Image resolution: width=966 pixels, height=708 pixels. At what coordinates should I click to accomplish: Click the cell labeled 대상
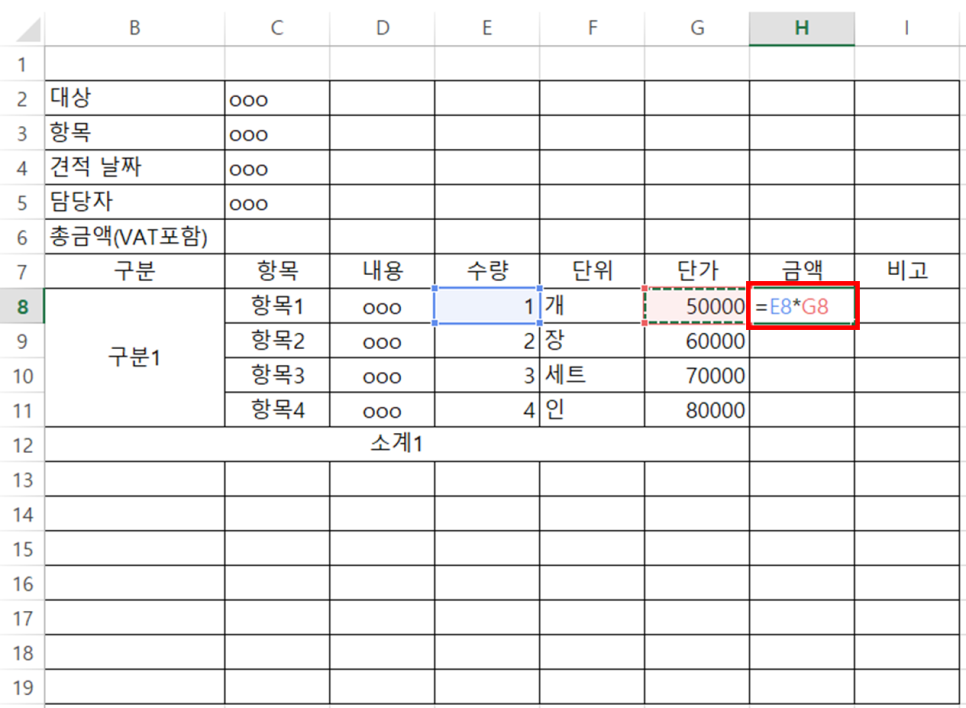tap(135, 98)
